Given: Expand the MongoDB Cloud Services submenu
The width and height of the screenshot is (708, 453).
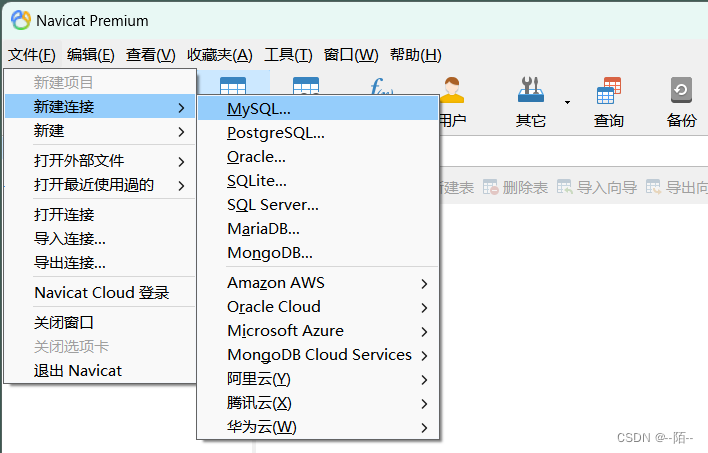Looking at the screenshot, I should [318, 355].
